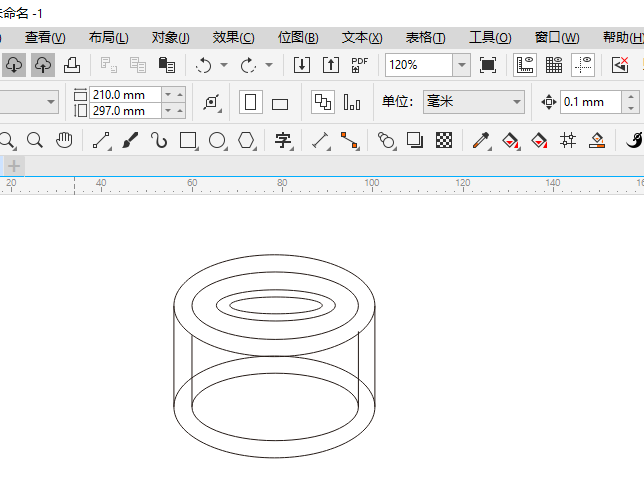Select the Rectangle tool

tap(188, 140)
